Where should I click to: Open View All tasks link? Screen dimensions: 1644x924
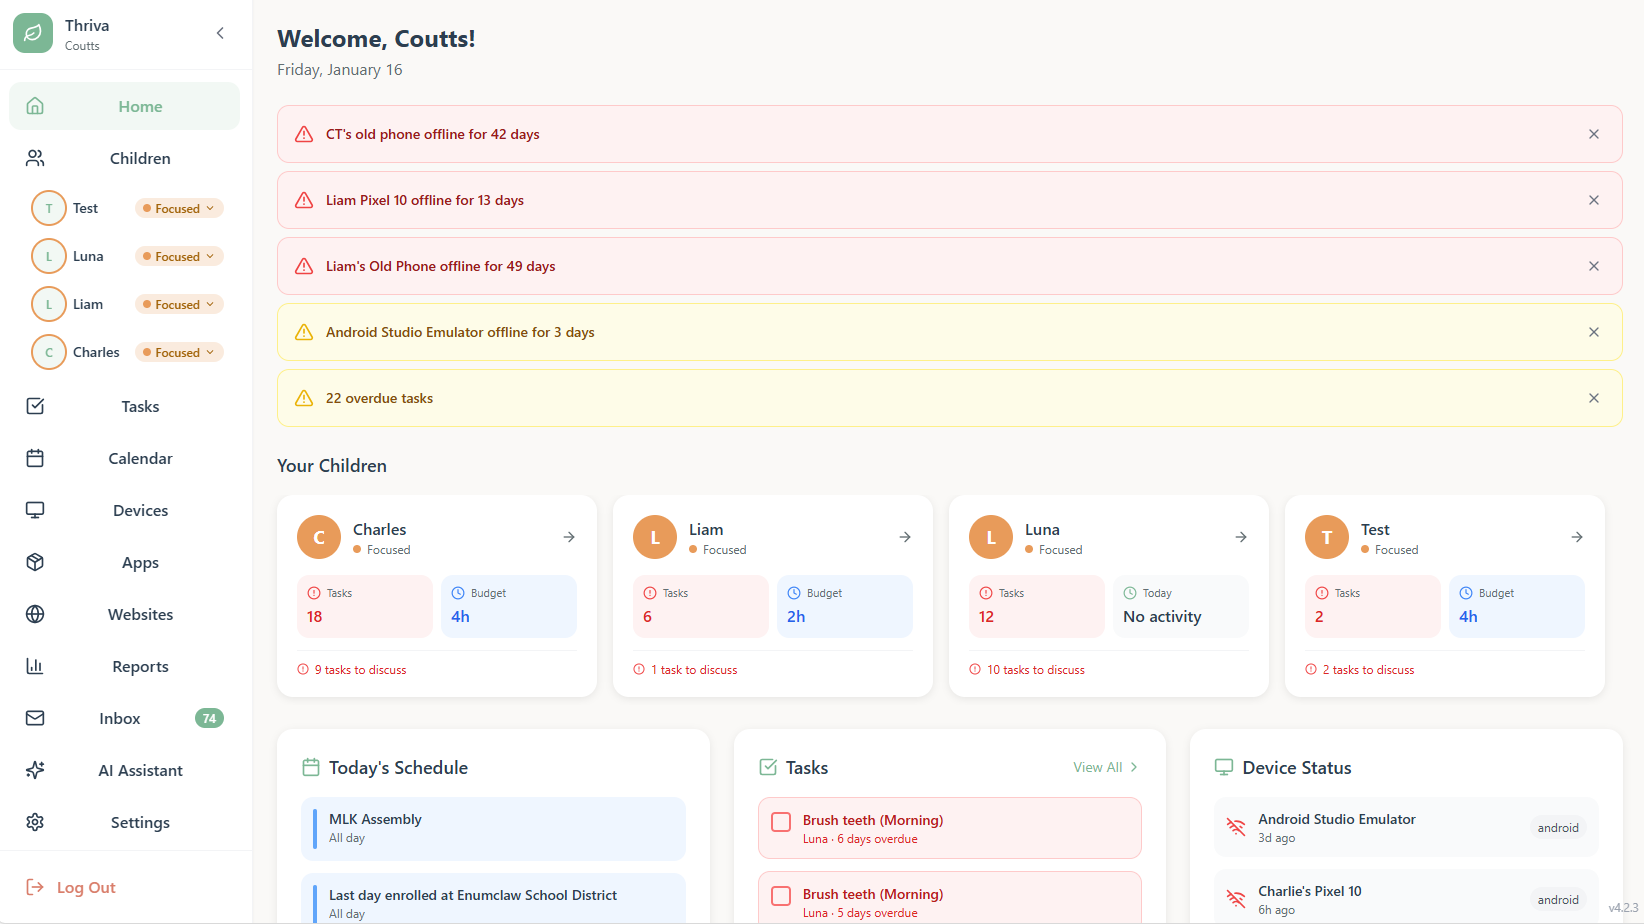tap(1098, 767)
